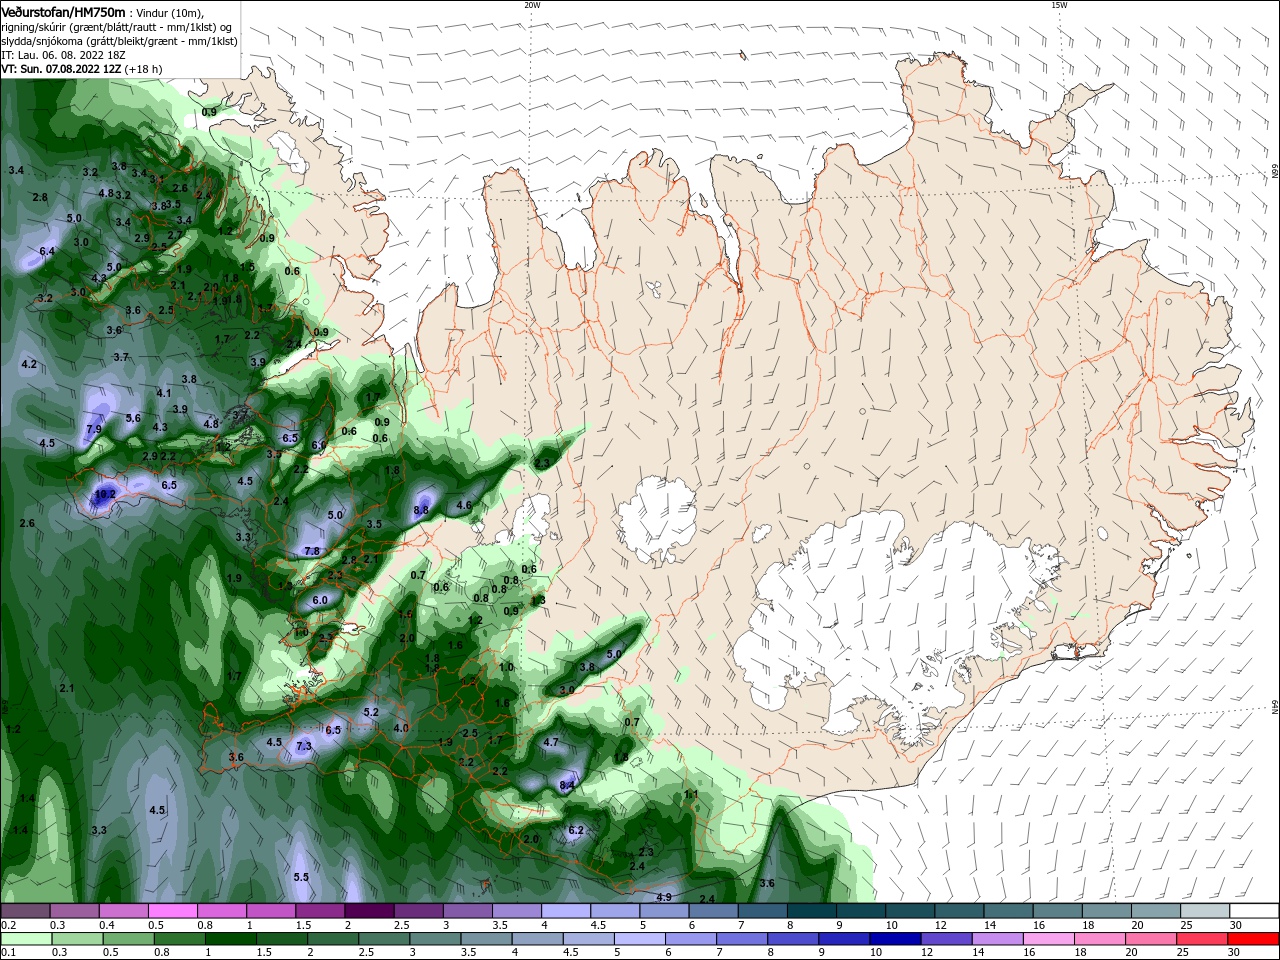
Task: Click the 4.7 precipitation value
Action: [x=550, y=742]
